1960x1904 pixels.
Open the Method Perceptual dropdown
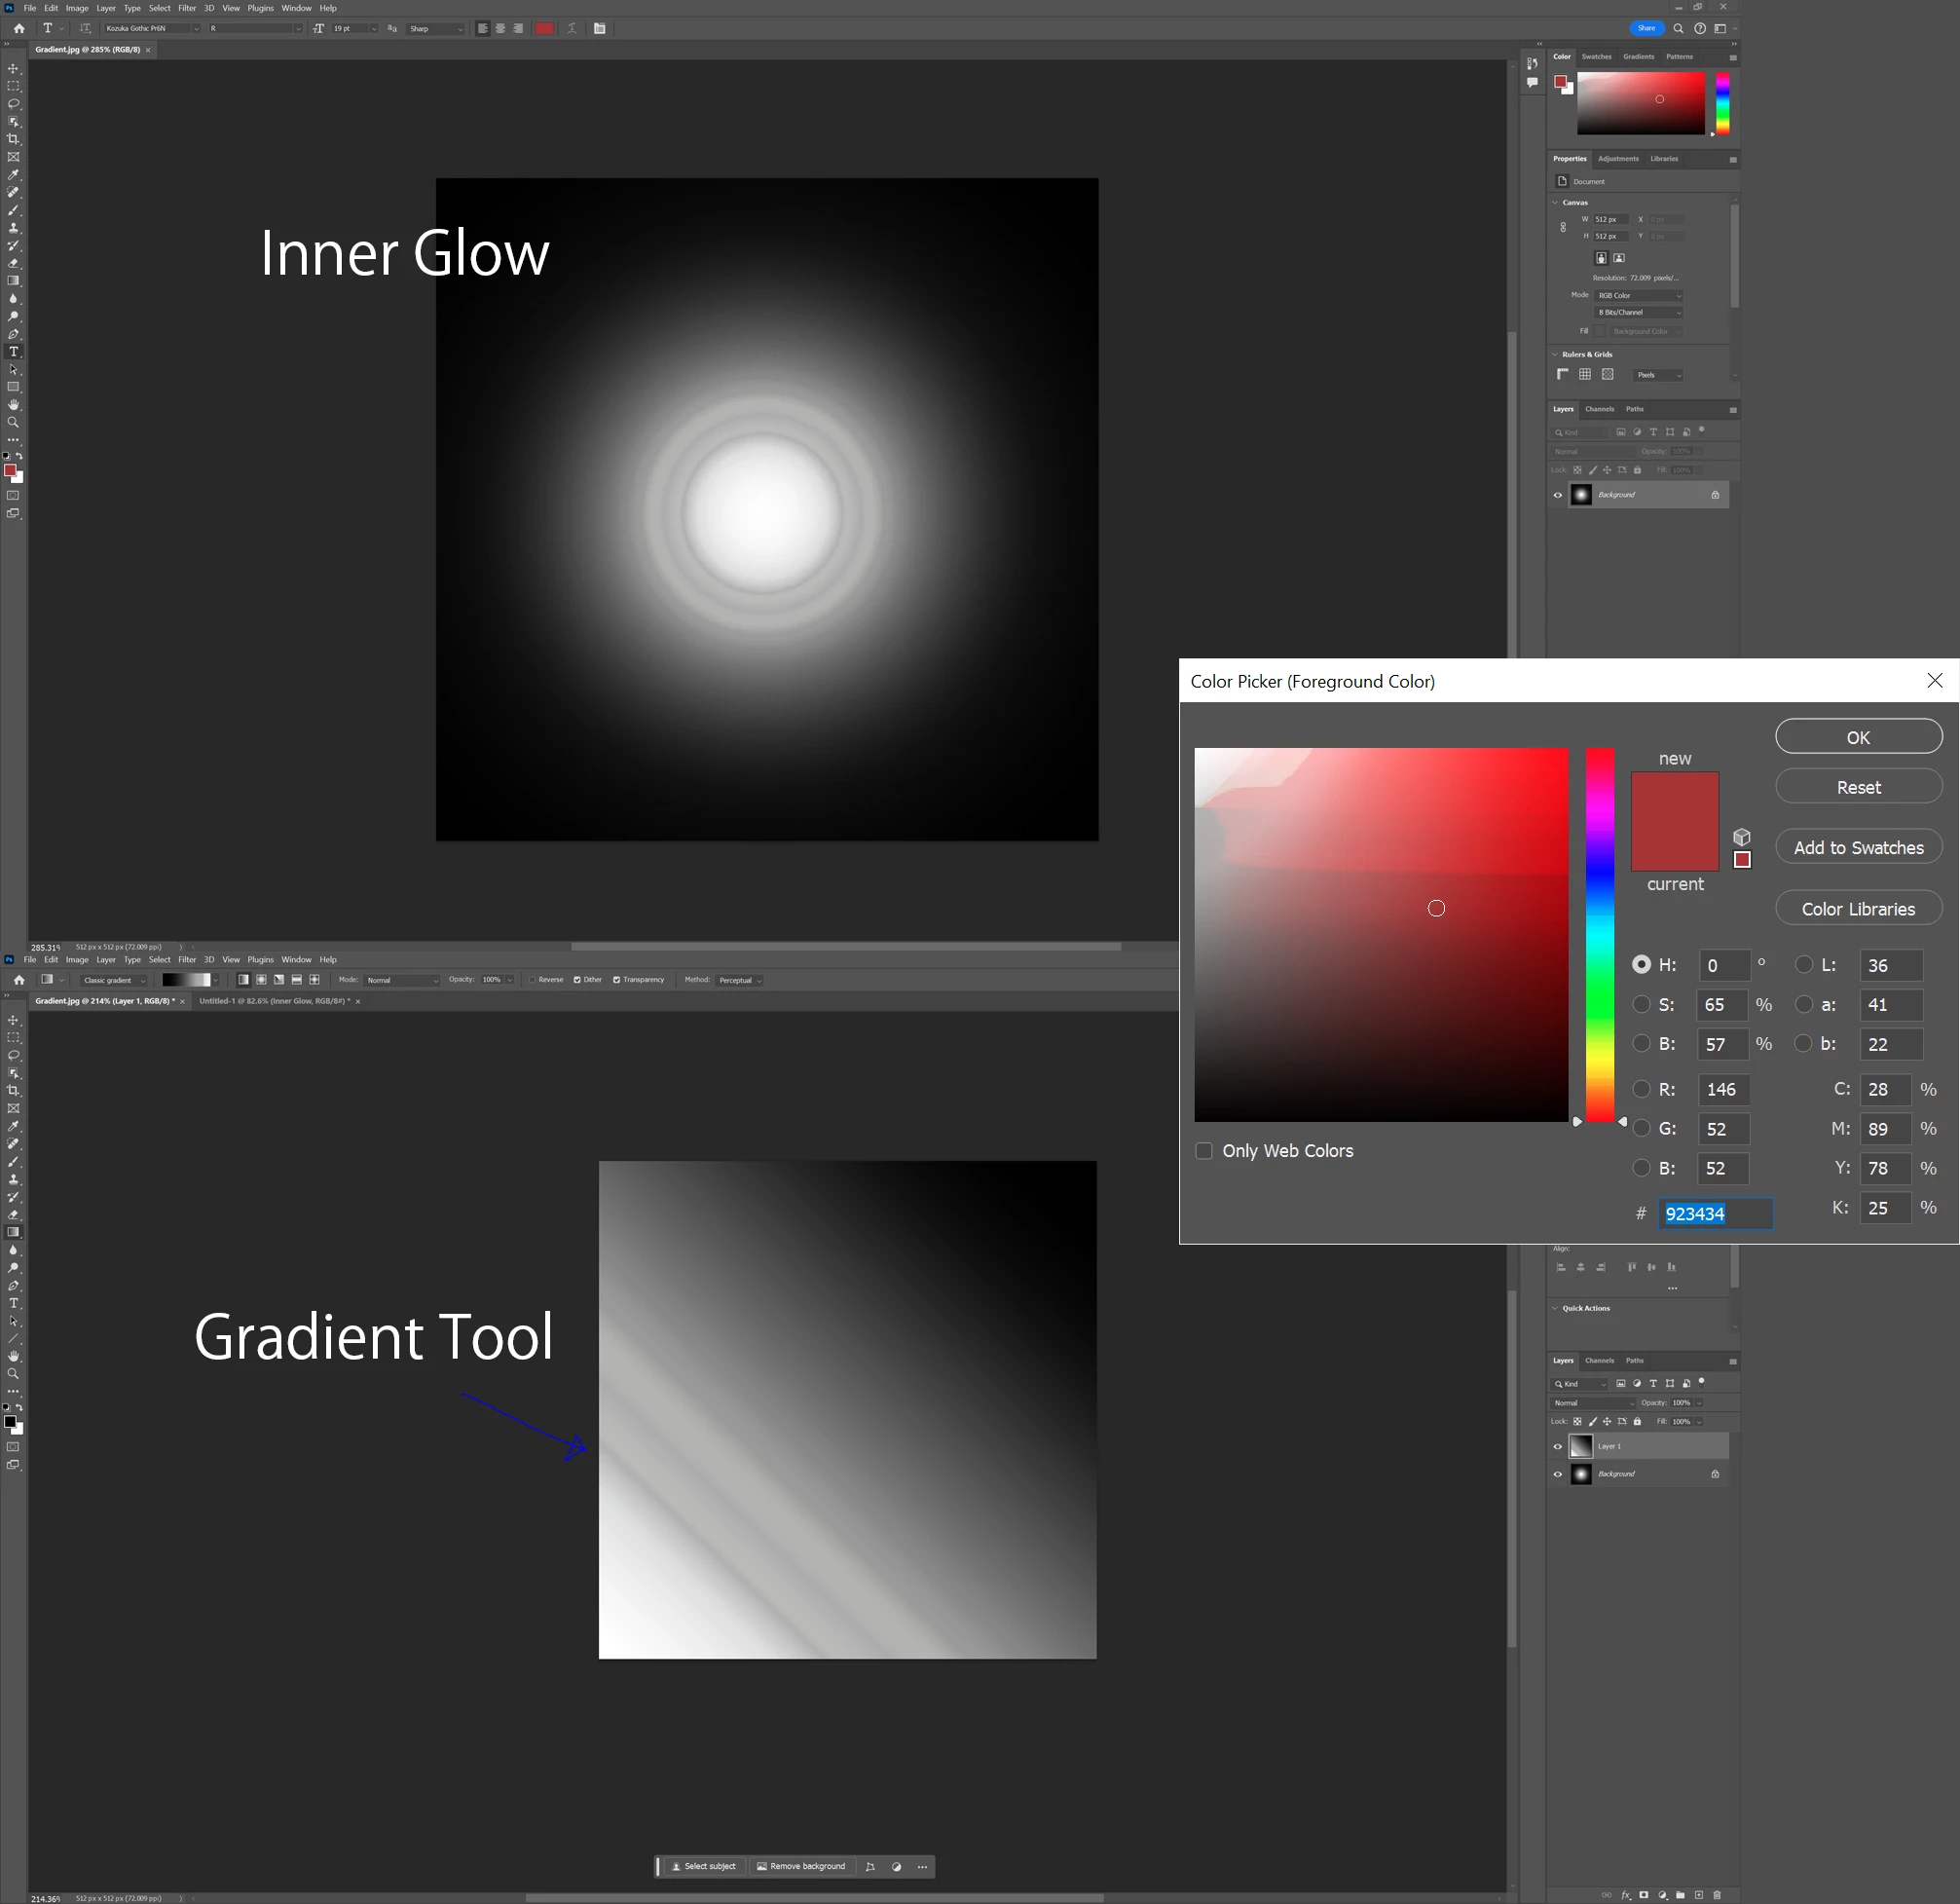739,980
